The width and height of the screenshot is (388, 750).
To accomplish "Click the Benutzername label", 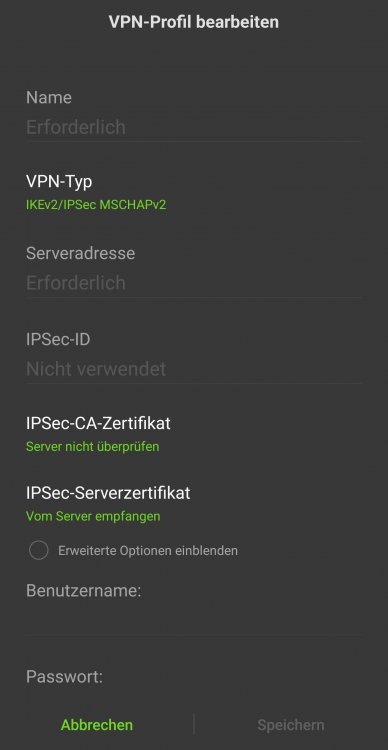I will [83, 591].
